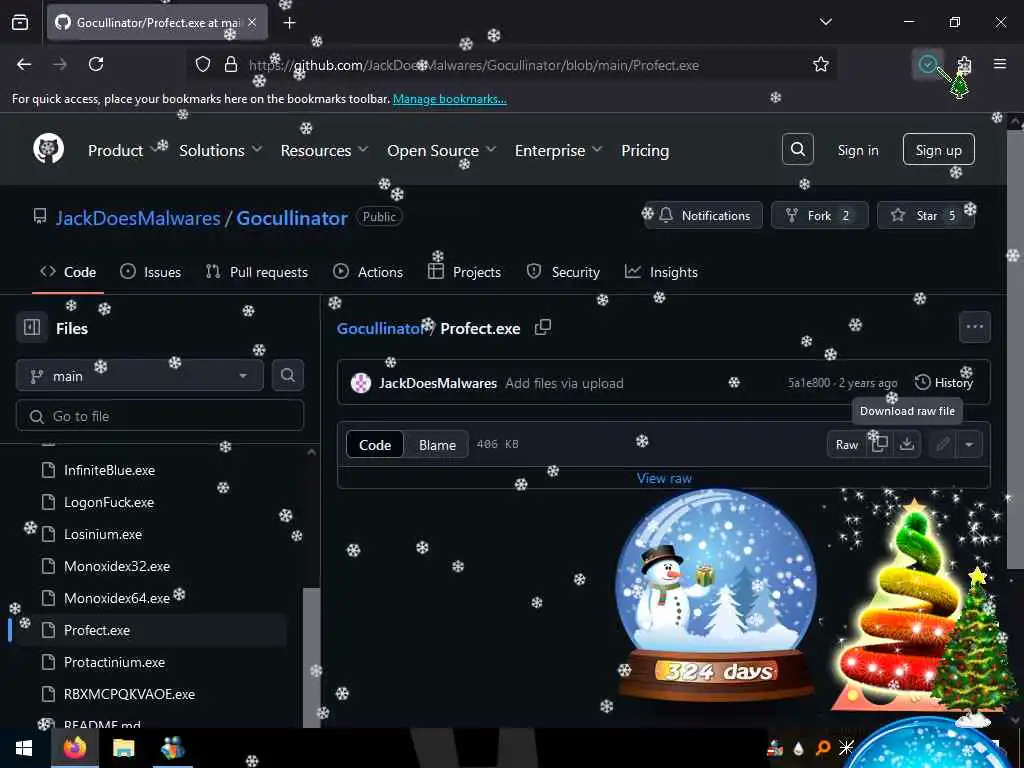Open the GitHub search icon button
The height and width of the screenshot is (768, 1024).
coord(797,150)
